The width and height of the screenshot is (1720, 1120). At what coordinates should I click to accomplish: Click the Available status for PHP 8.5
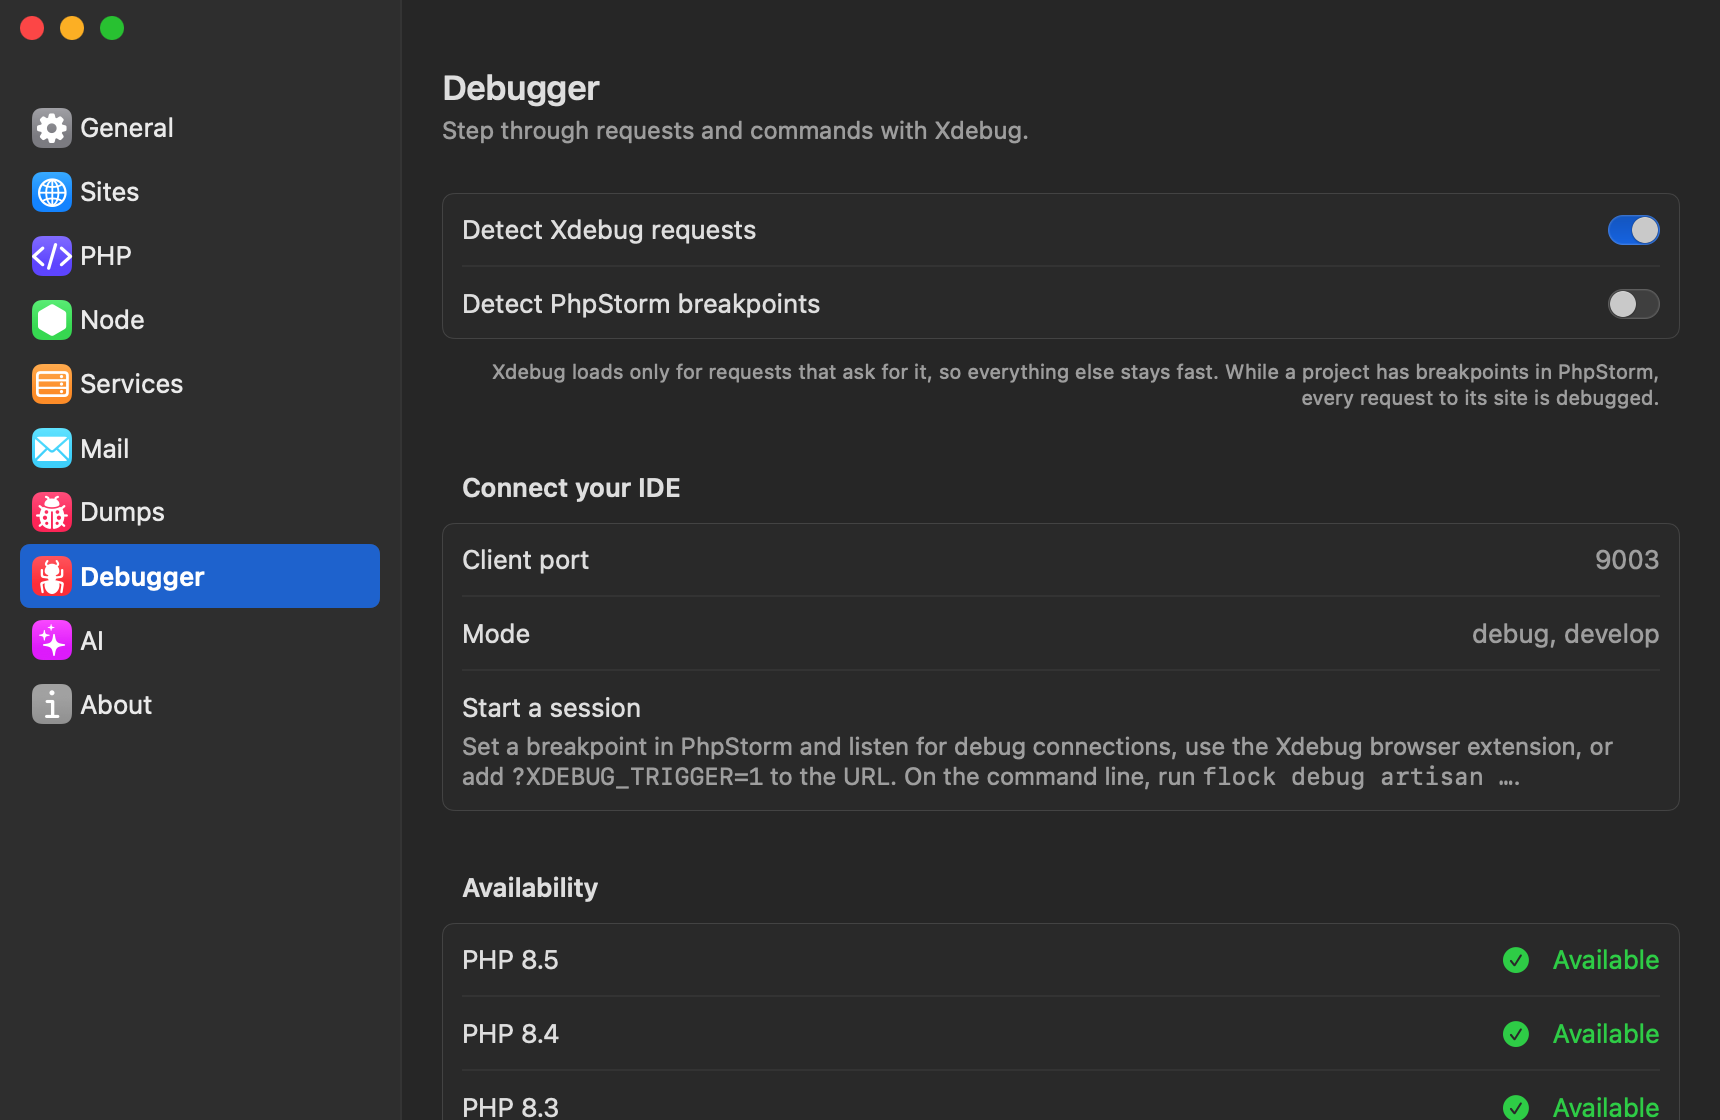pyautogui.click(x=1606, y=960)
